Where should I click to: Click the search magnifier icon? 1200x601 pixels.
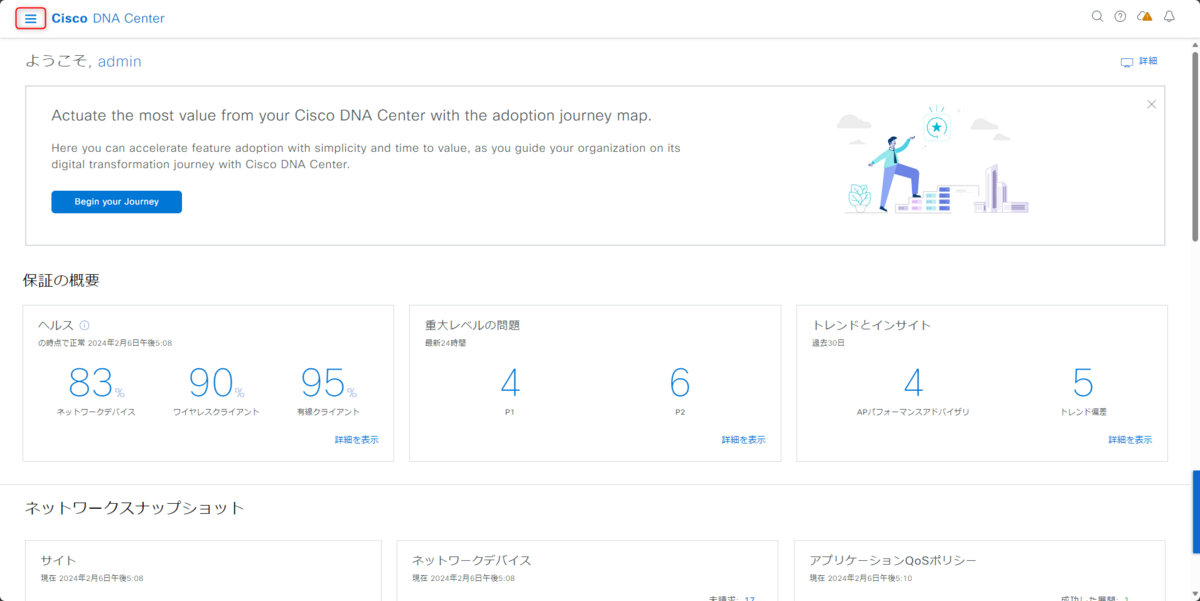tap(1097, 17)
